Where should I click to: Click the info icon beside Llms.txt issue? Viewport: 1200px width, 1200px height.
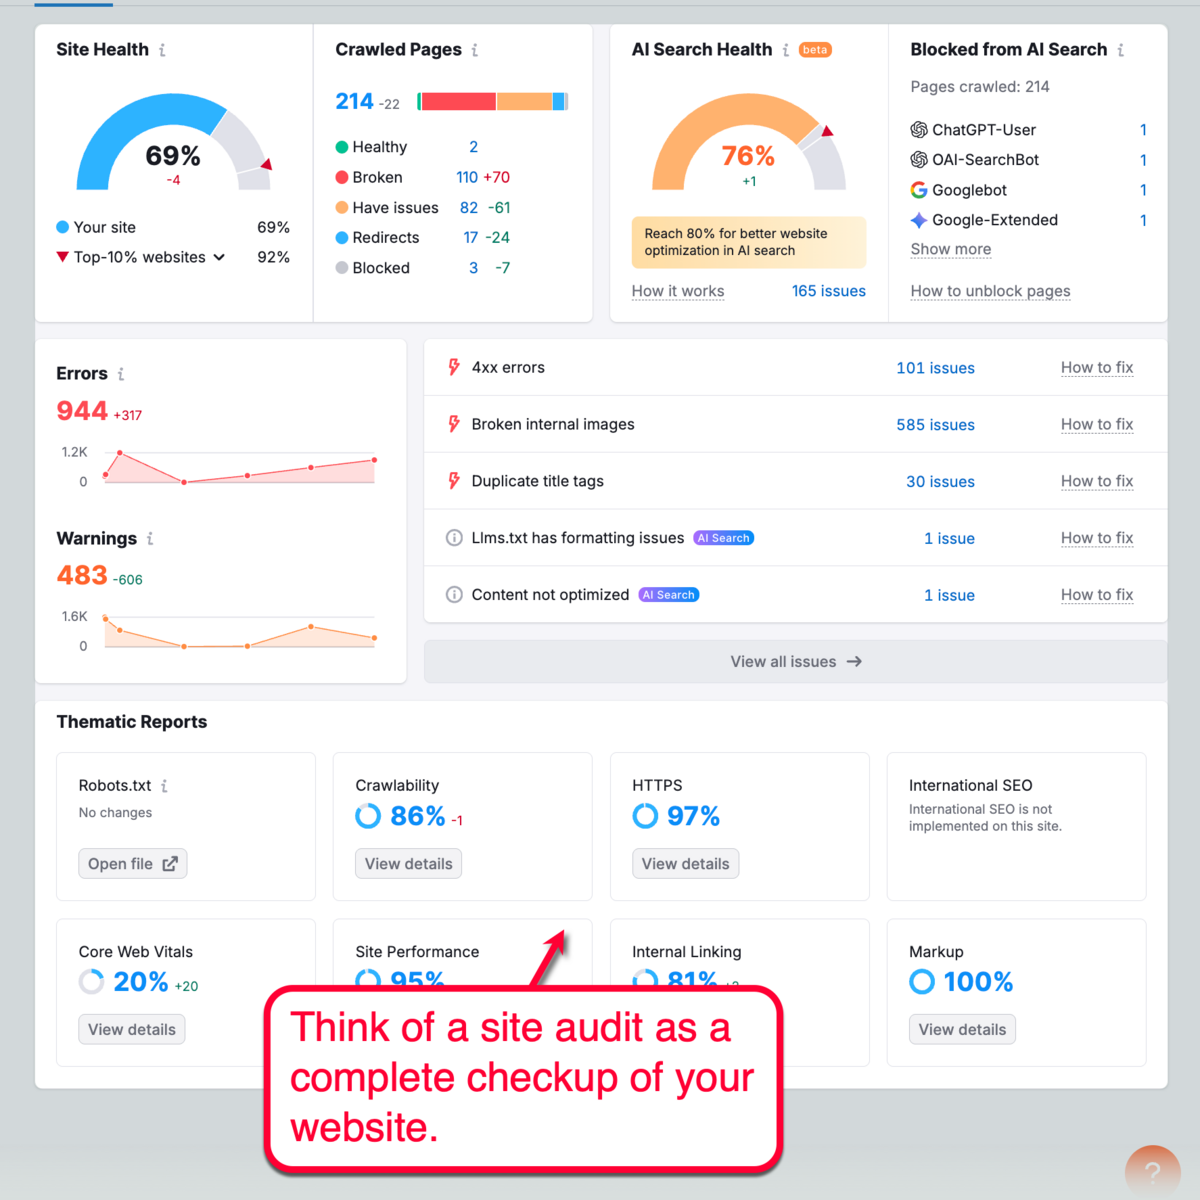(x=454, y=538)
